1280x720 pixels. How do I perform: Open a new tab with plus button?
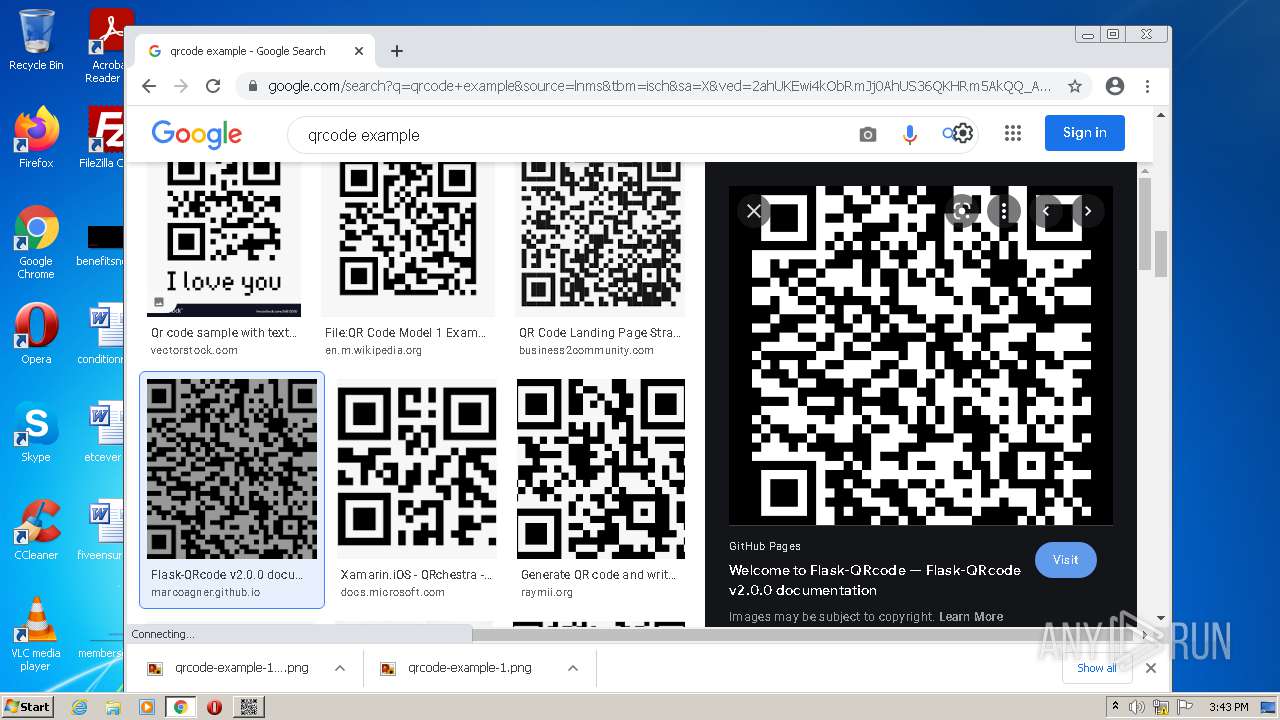(x=397, y=51)
